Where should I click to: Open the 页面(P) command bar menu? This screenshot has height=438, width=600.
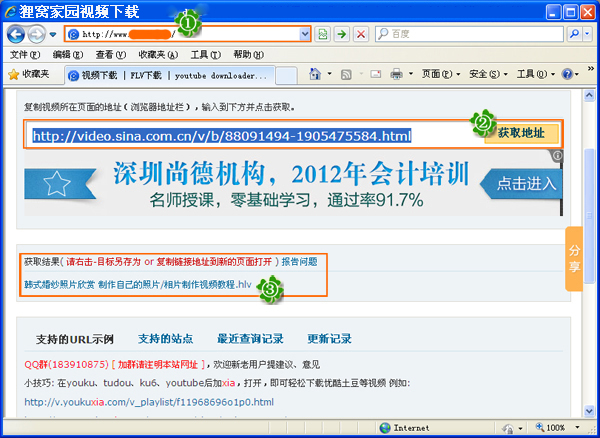tap(441, 74)
